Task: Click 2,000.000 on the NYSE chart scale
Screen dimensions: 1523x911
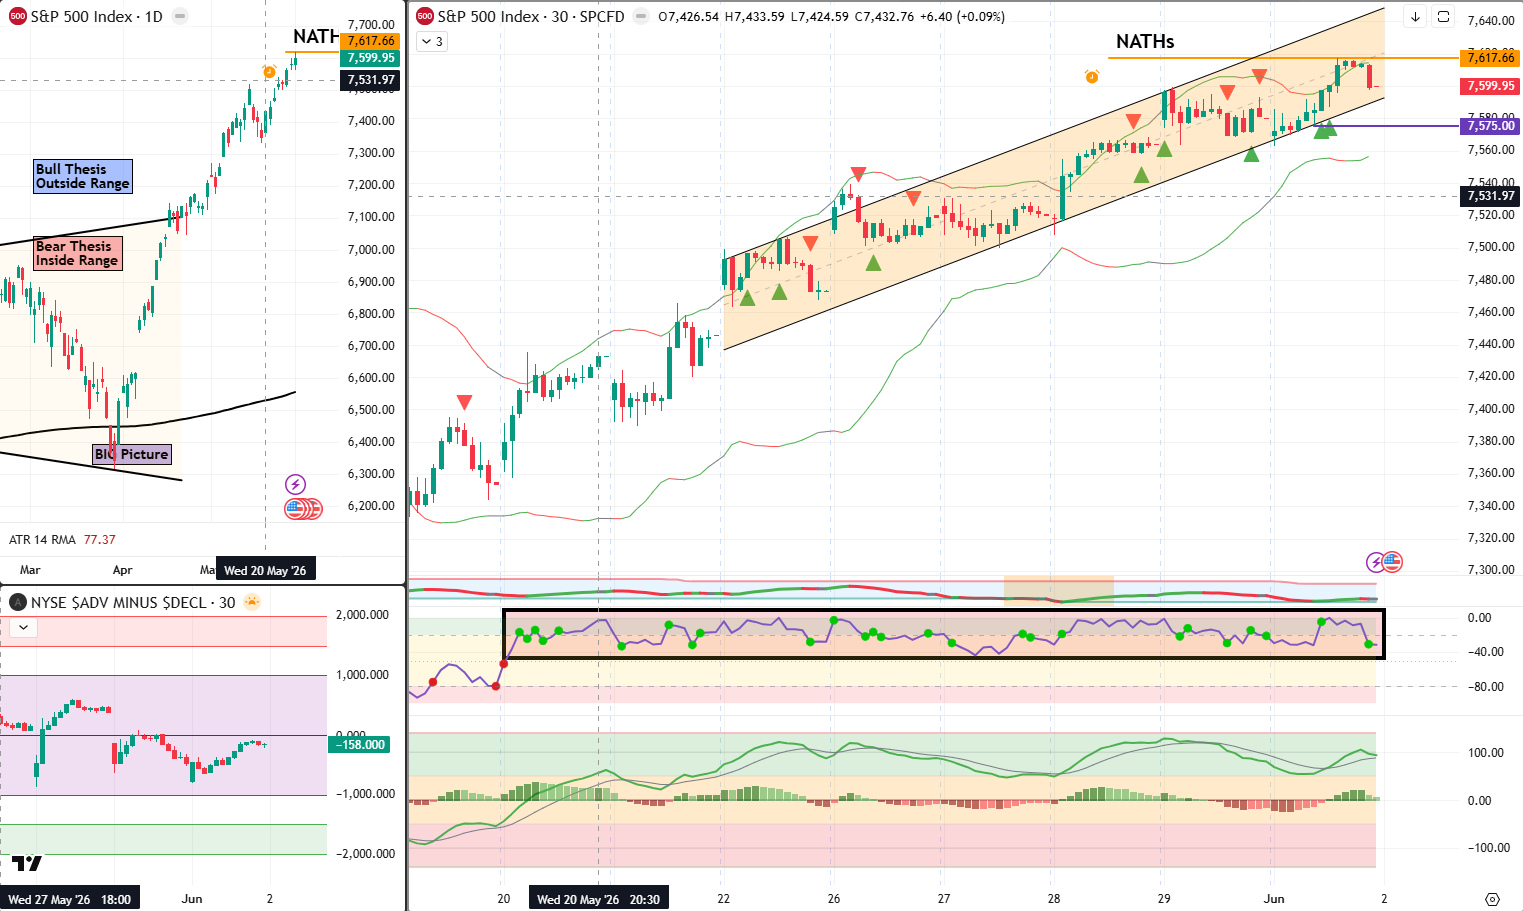Action: [x=362, y=615]
